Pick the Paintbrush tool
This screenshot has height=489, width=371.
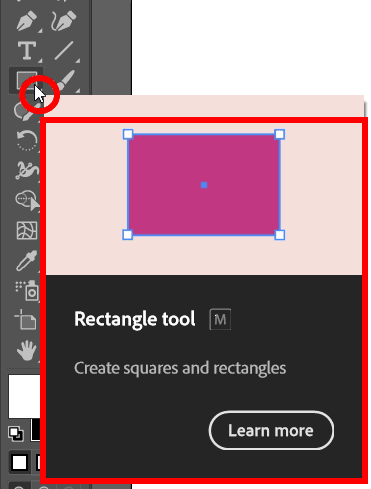66,81
